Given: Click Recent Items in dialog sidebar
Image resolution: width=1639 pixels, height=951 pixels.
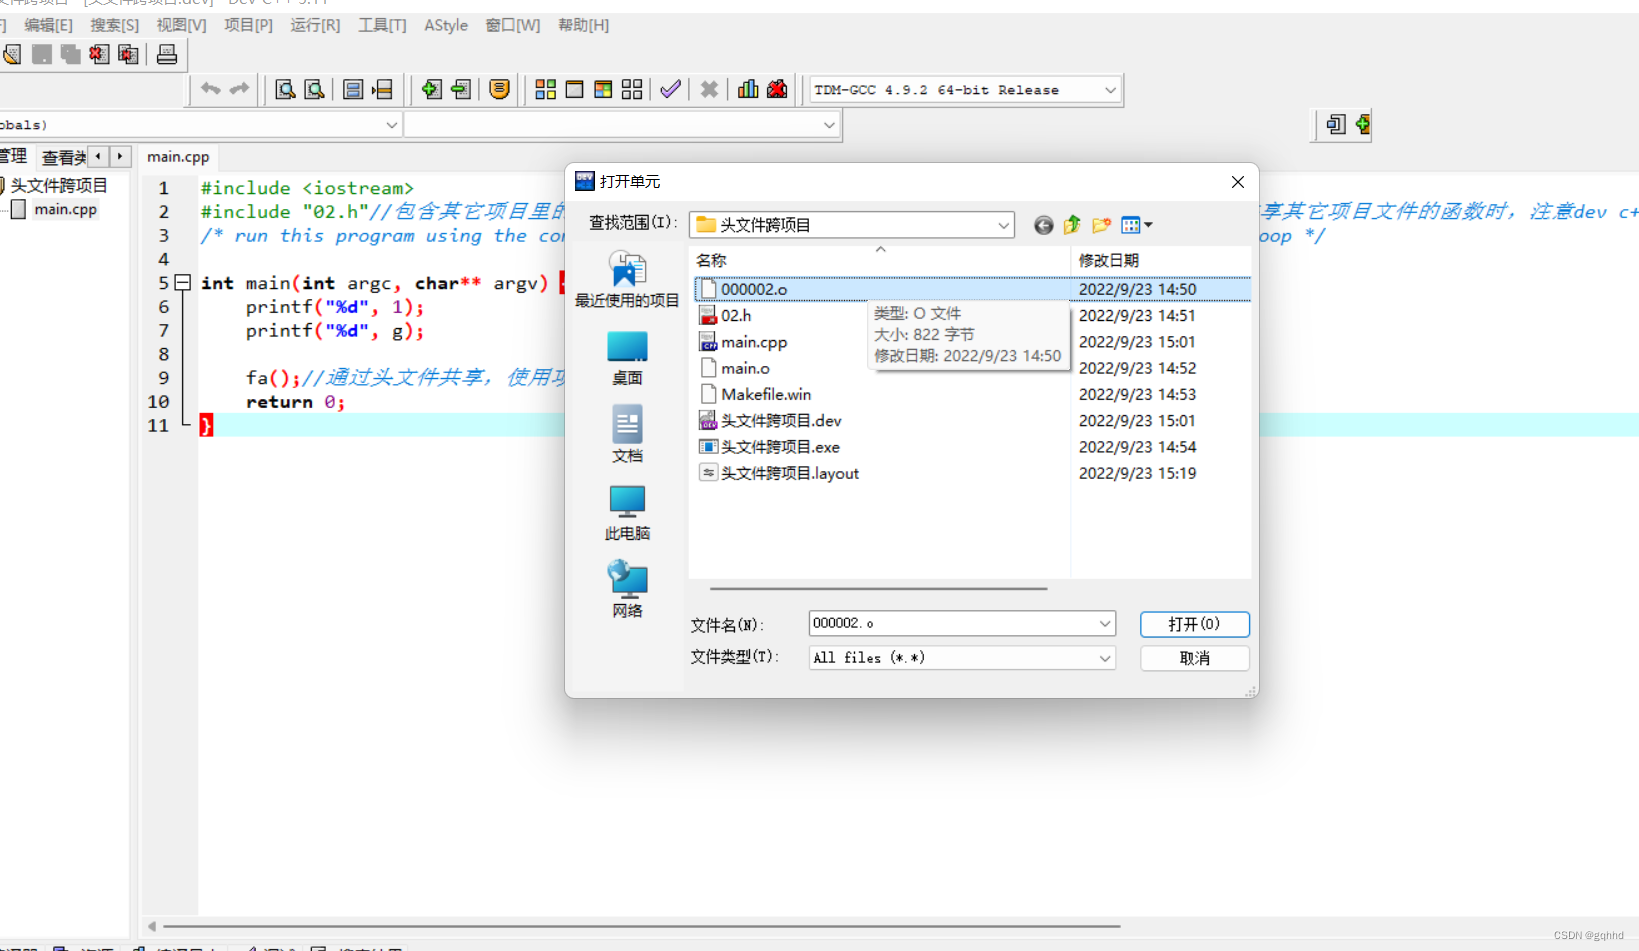Looking at the screenshot, I should (x=627, y=279).
